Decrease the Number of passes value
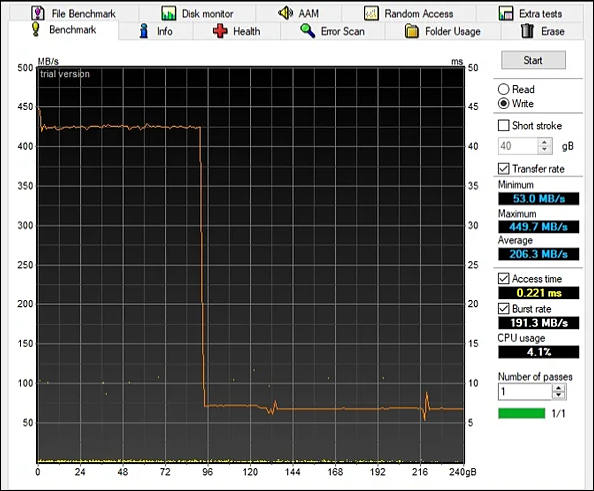Image resolution: width=594 pixels, height=491 pixels. click(559, 395)
